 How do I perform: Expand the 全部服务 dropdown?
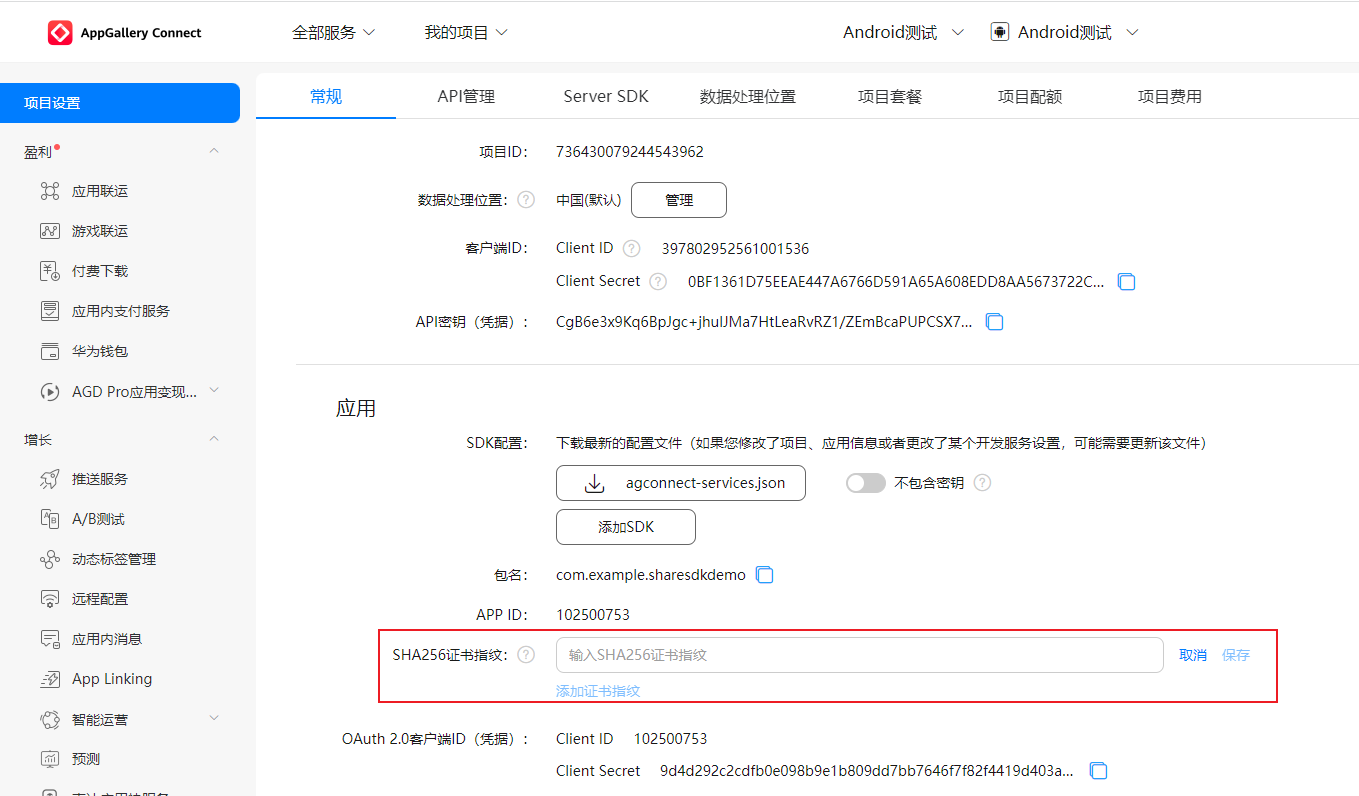pos(335,31)
